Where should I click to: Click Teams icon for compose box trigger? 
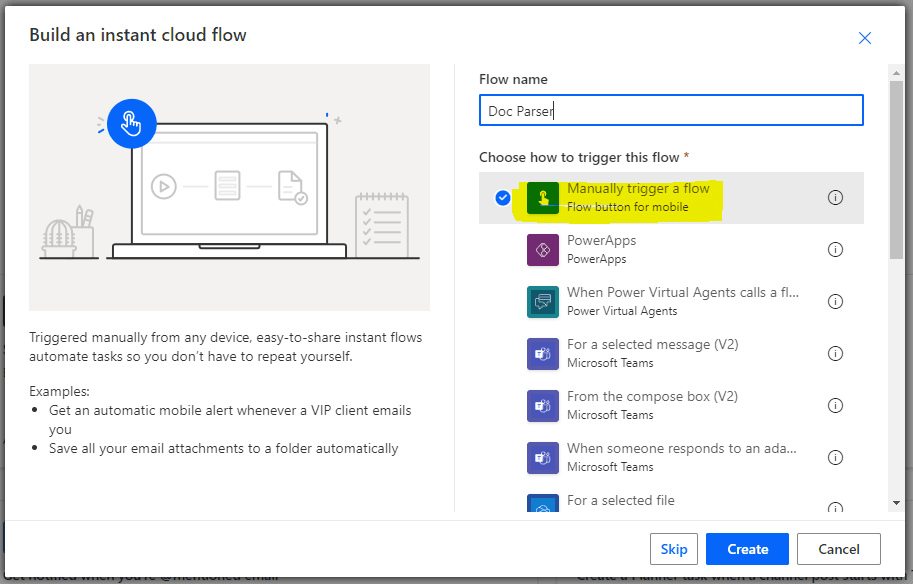pos(543,406)
